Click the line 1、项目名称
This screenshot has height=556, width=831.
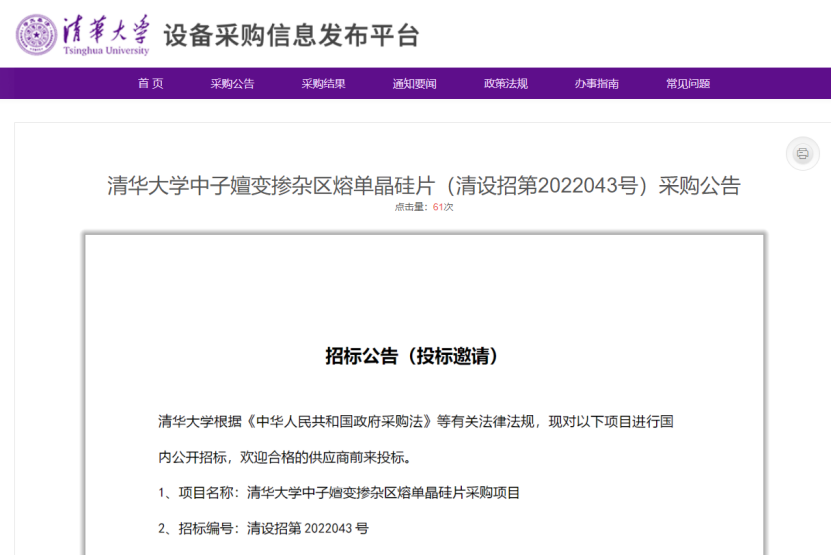point(339,492)
